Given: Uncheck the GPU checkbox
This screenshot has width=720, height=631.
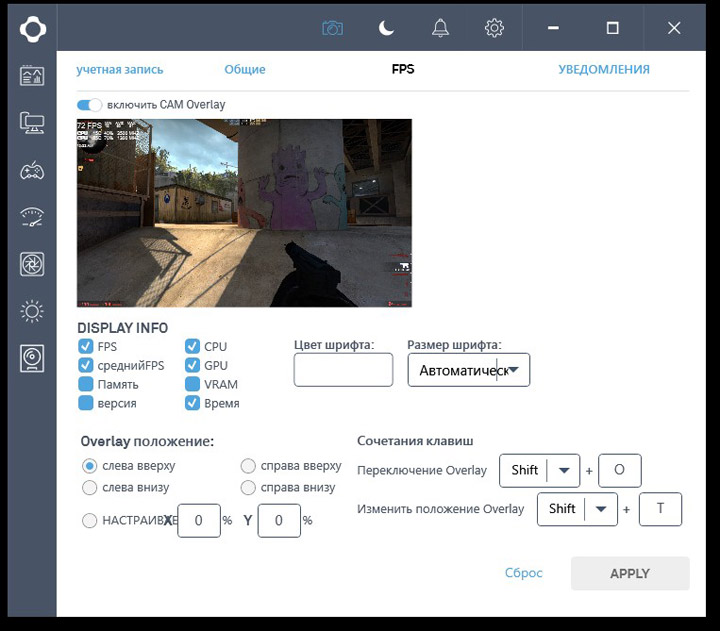Looking at the screenshot, I should (x=192, y=365).
